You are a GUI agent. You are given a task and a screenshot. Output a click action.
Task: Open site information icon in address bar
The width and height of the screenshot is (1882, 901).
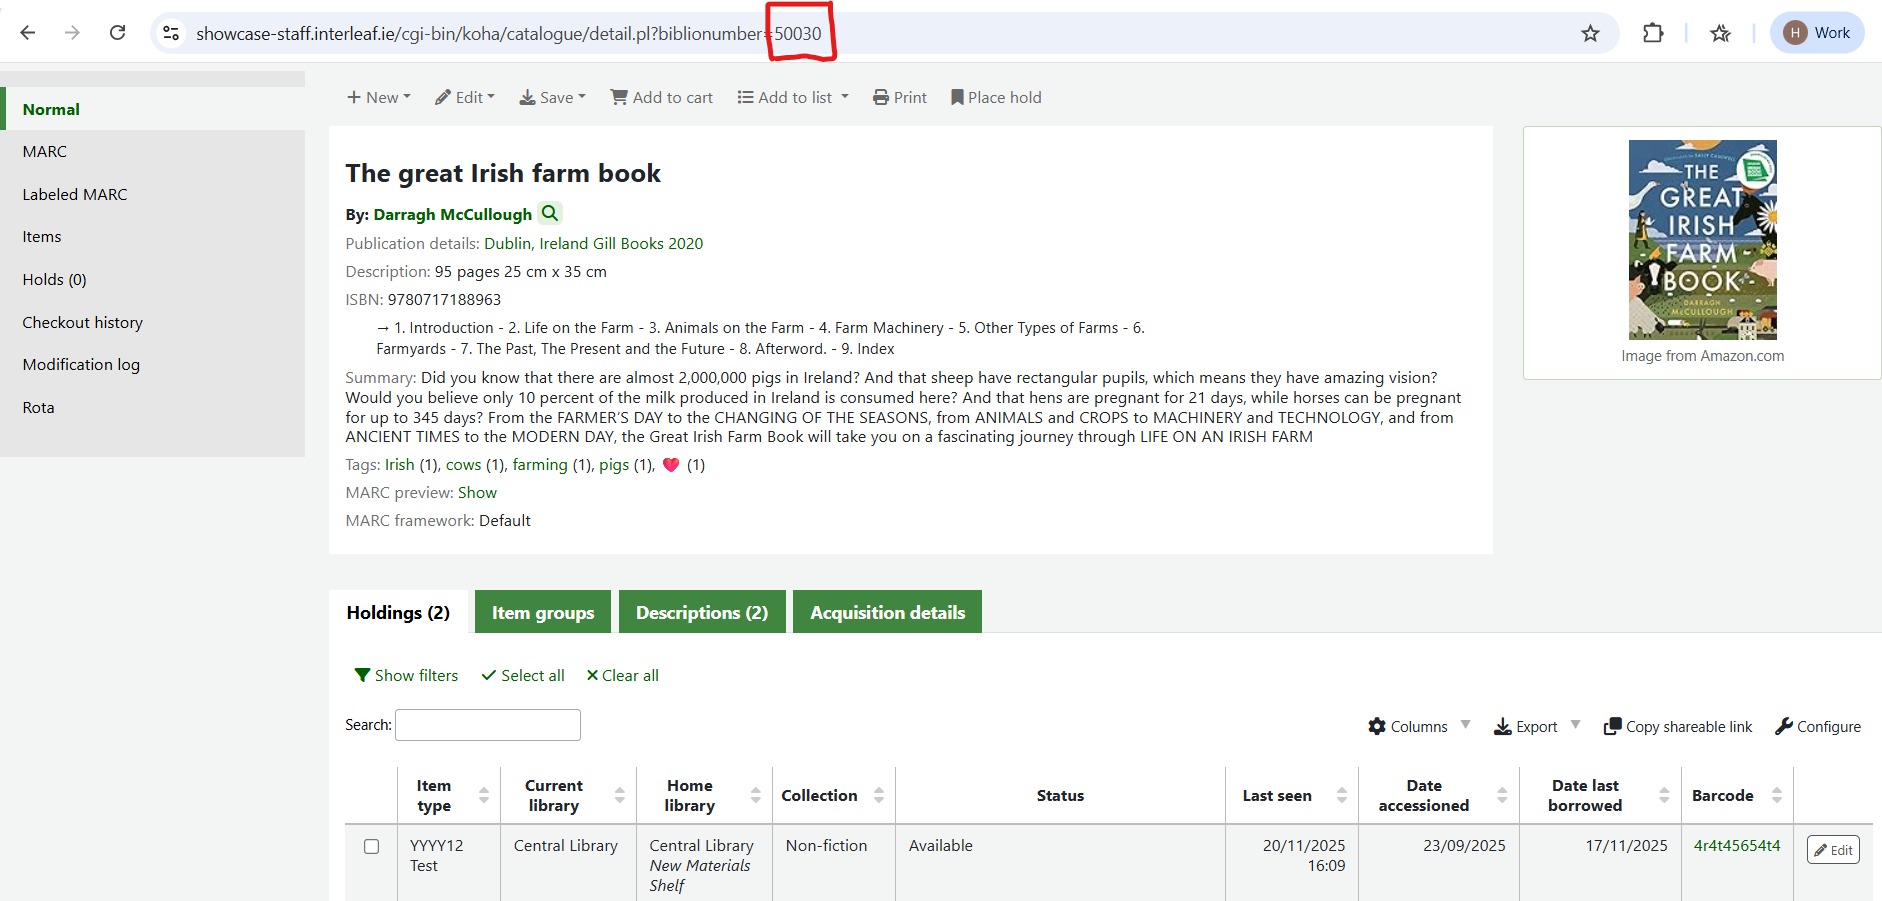(172, 33)
